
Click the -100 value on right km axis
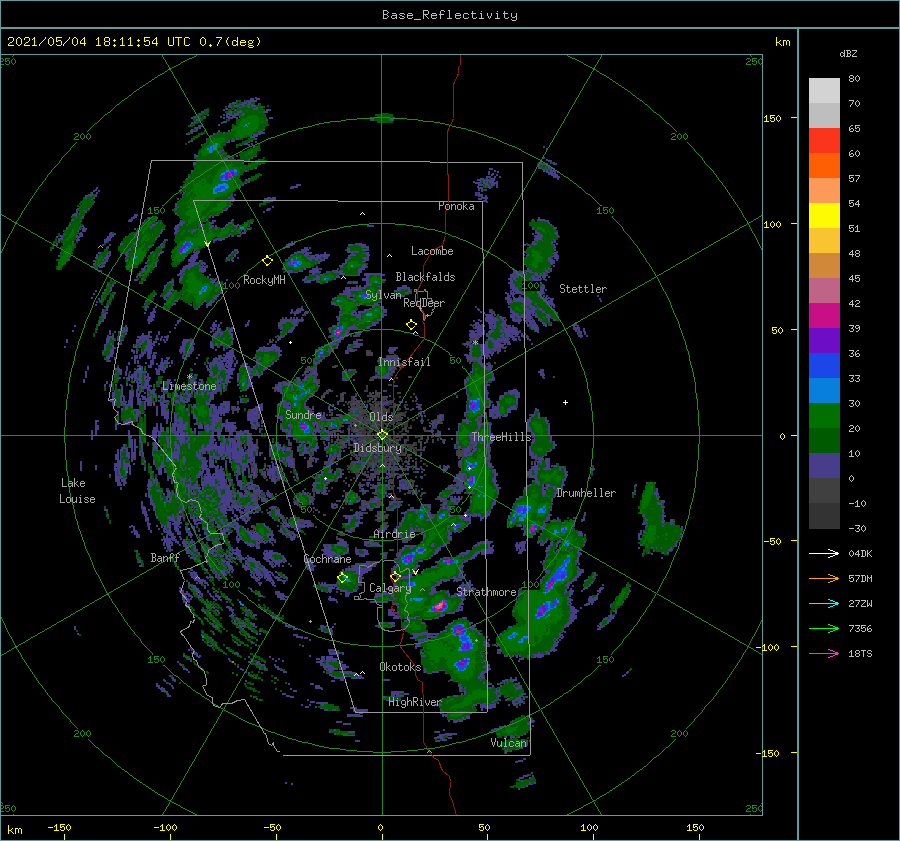point(769,647)
